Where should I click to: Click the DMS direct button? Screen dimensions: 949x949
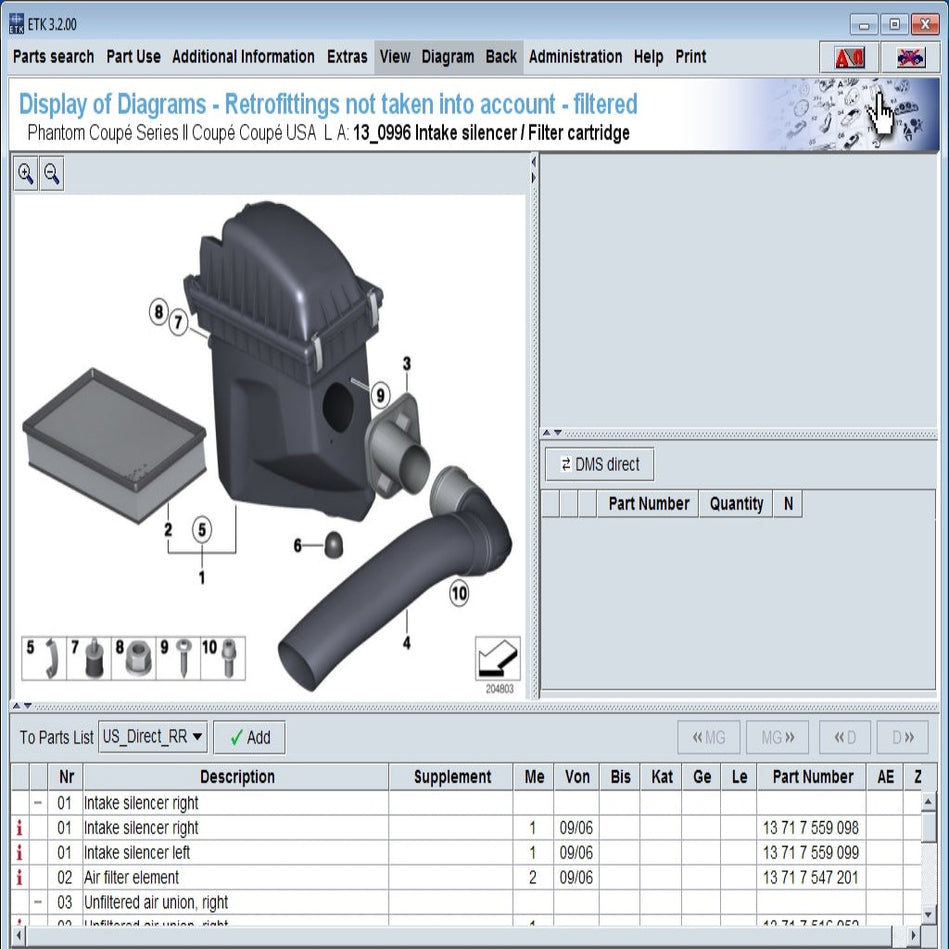tap(599, 464)
